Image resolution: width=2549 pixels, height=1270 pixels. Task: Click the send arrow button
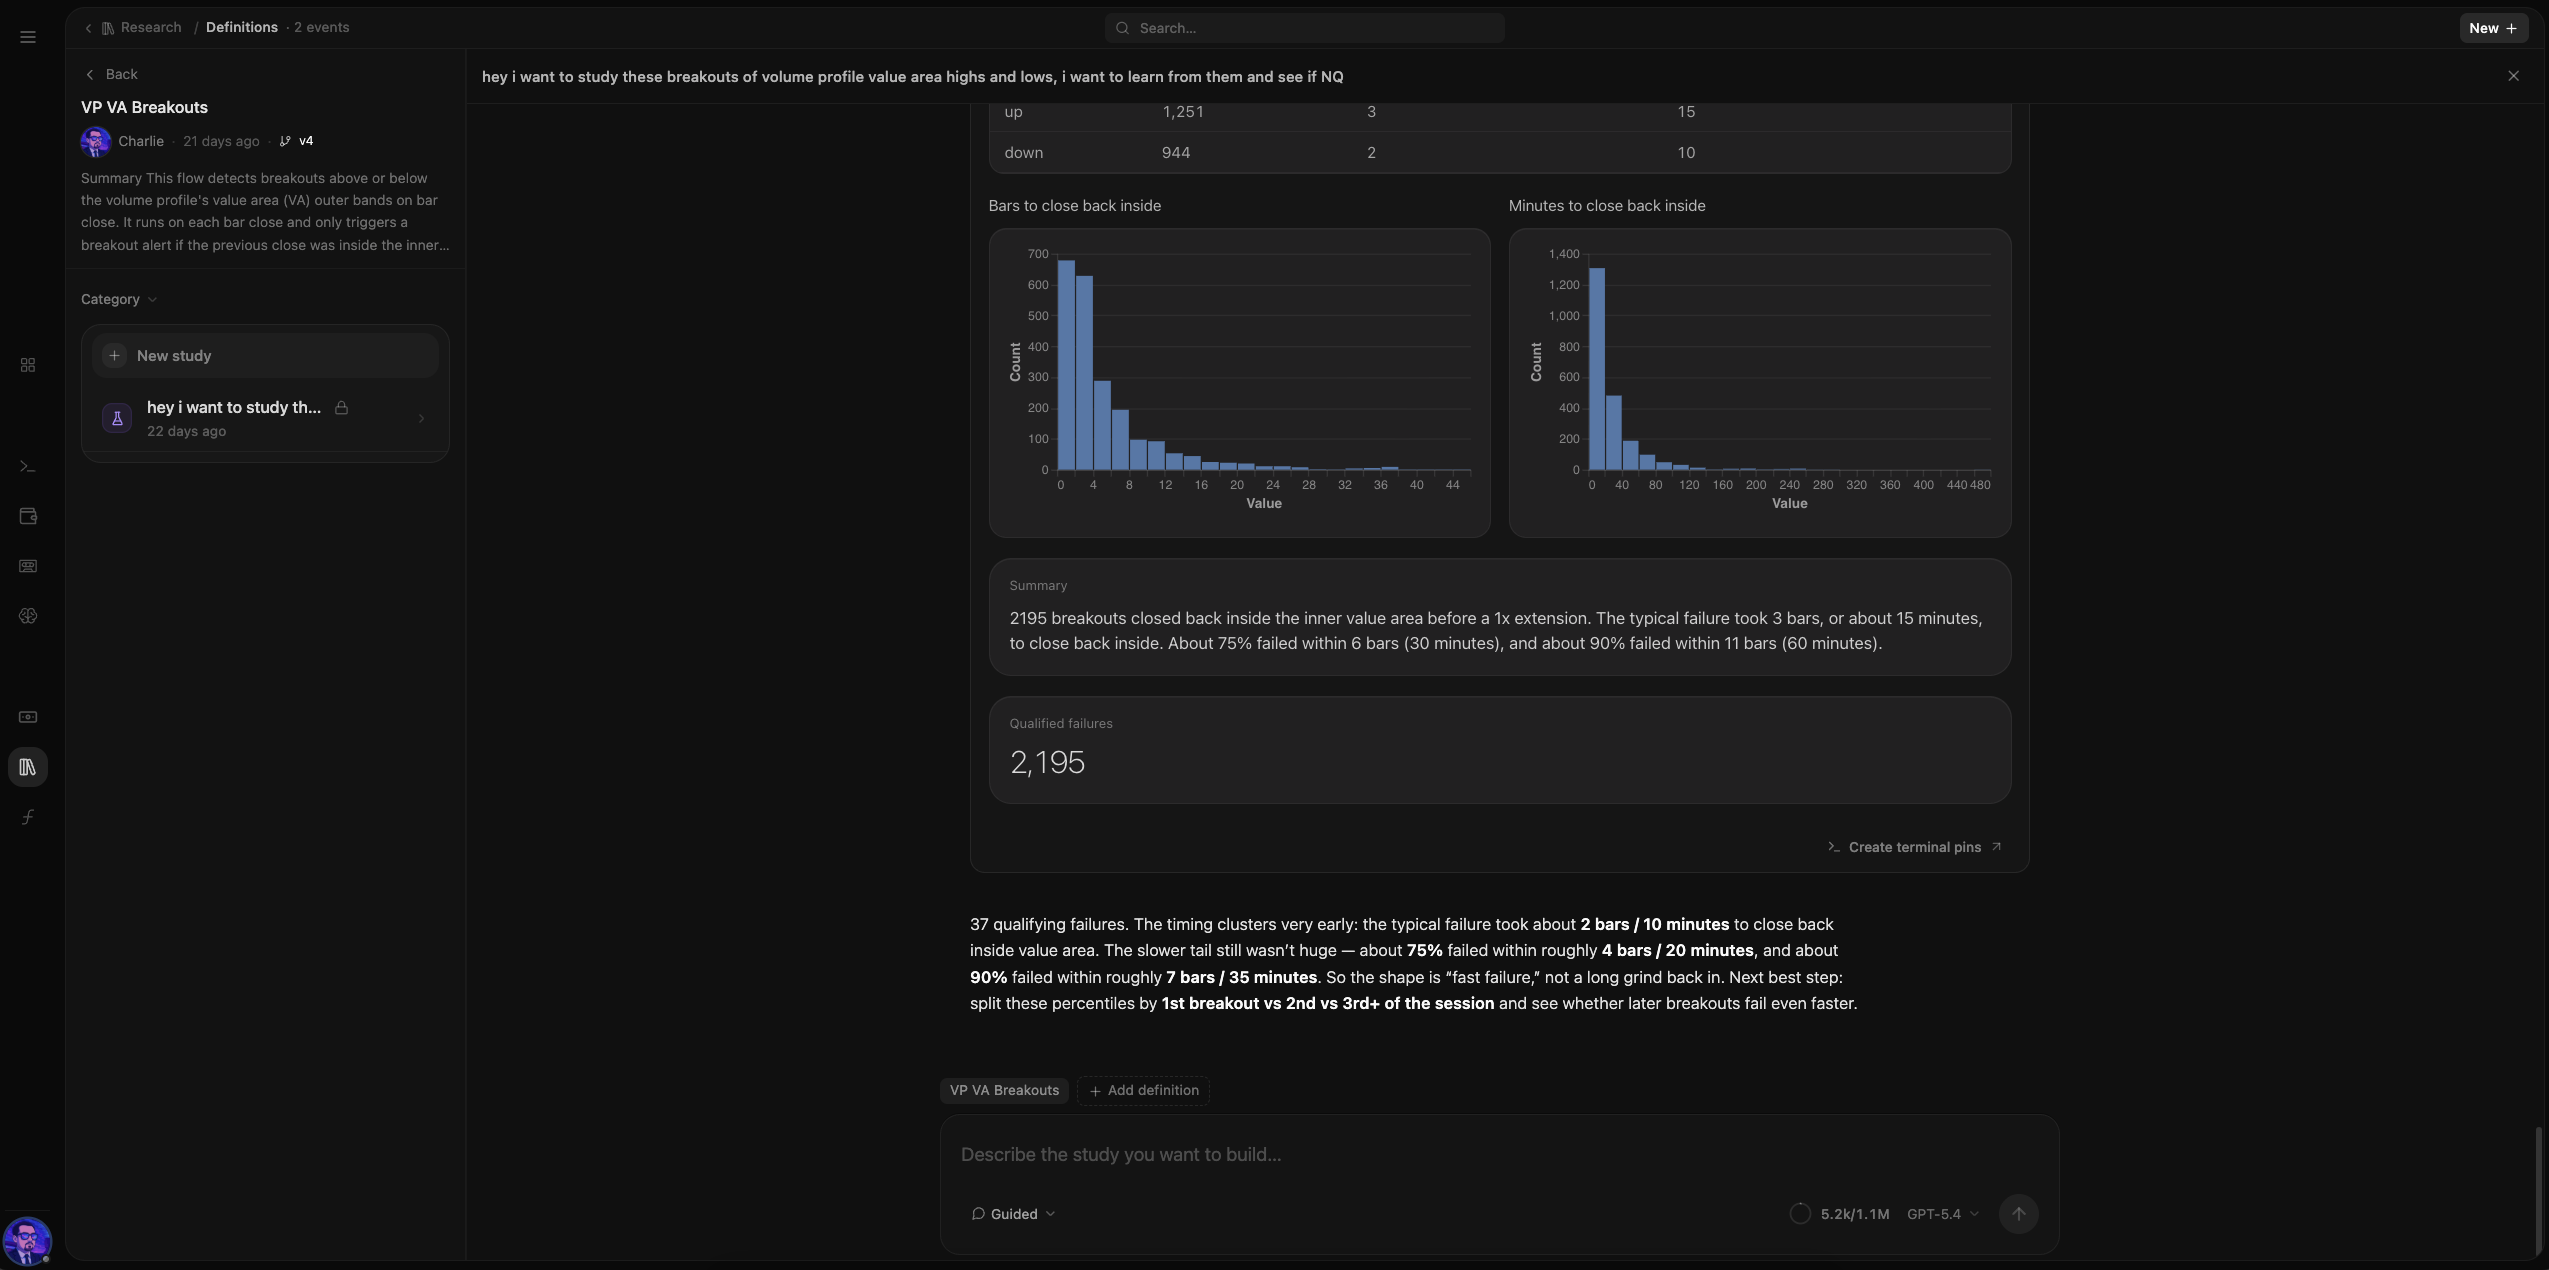(x=2018, y=1214)
